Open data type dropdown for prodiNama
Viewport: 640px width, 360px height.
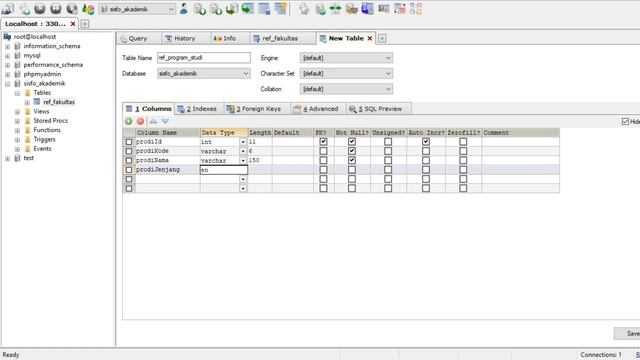pyautogui.click(x=243, y=161)
